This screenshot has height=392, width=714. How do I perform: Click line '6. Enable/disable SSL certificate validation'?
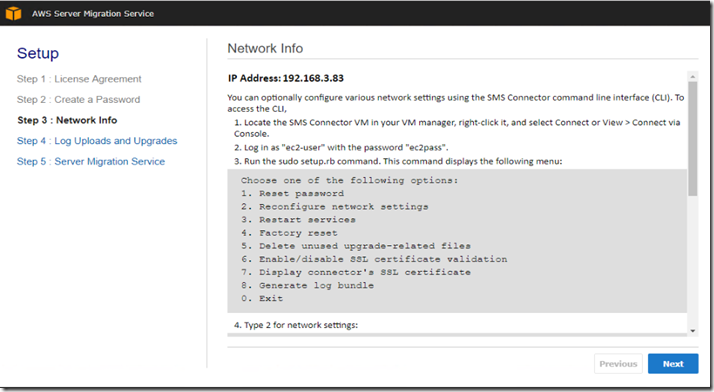coord(374,259)
